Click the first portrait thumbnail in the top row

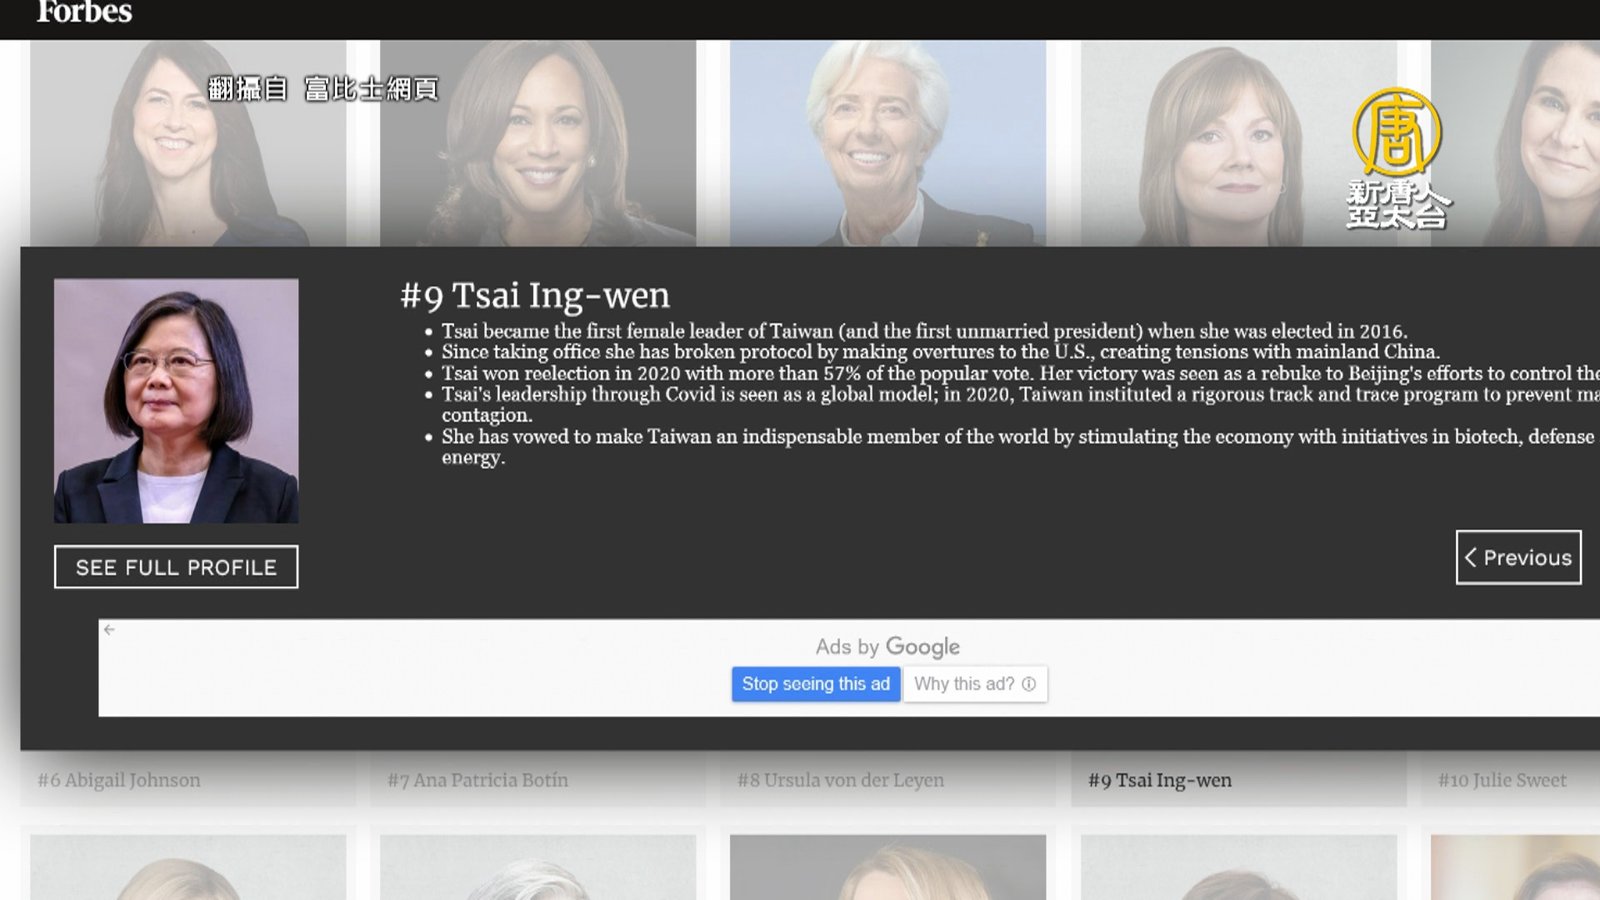point(188,143)
